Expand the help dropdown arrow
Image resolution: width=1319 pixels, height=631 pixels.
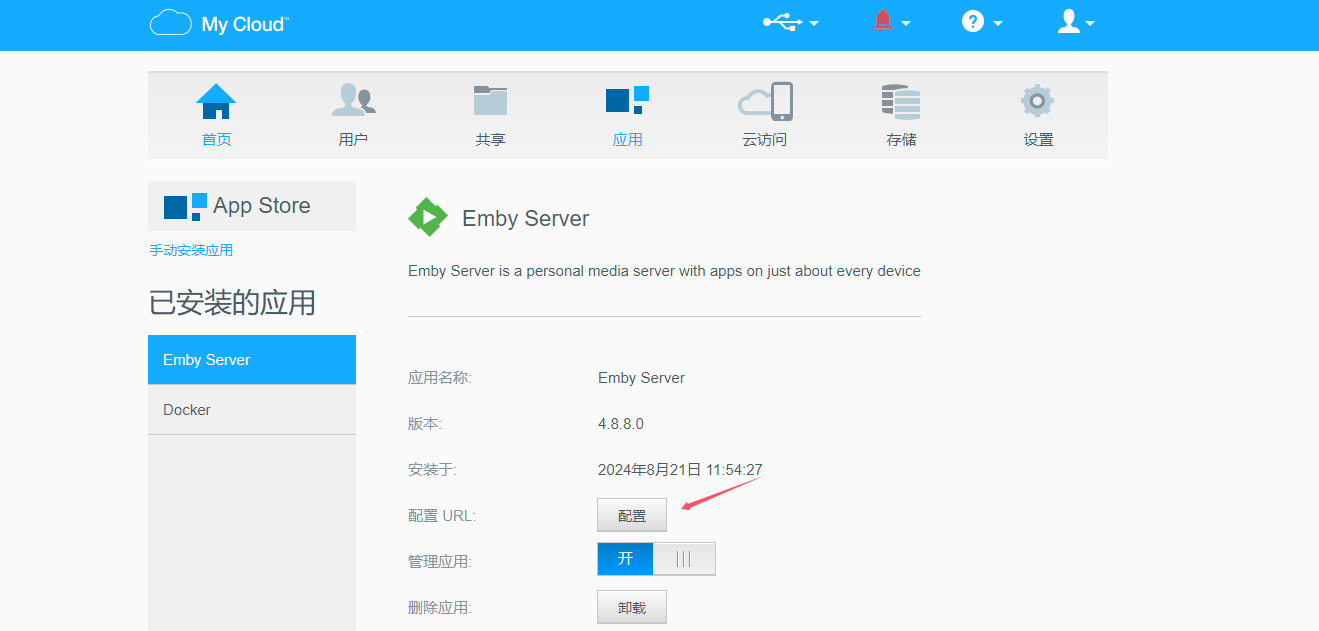click(997, 24)
